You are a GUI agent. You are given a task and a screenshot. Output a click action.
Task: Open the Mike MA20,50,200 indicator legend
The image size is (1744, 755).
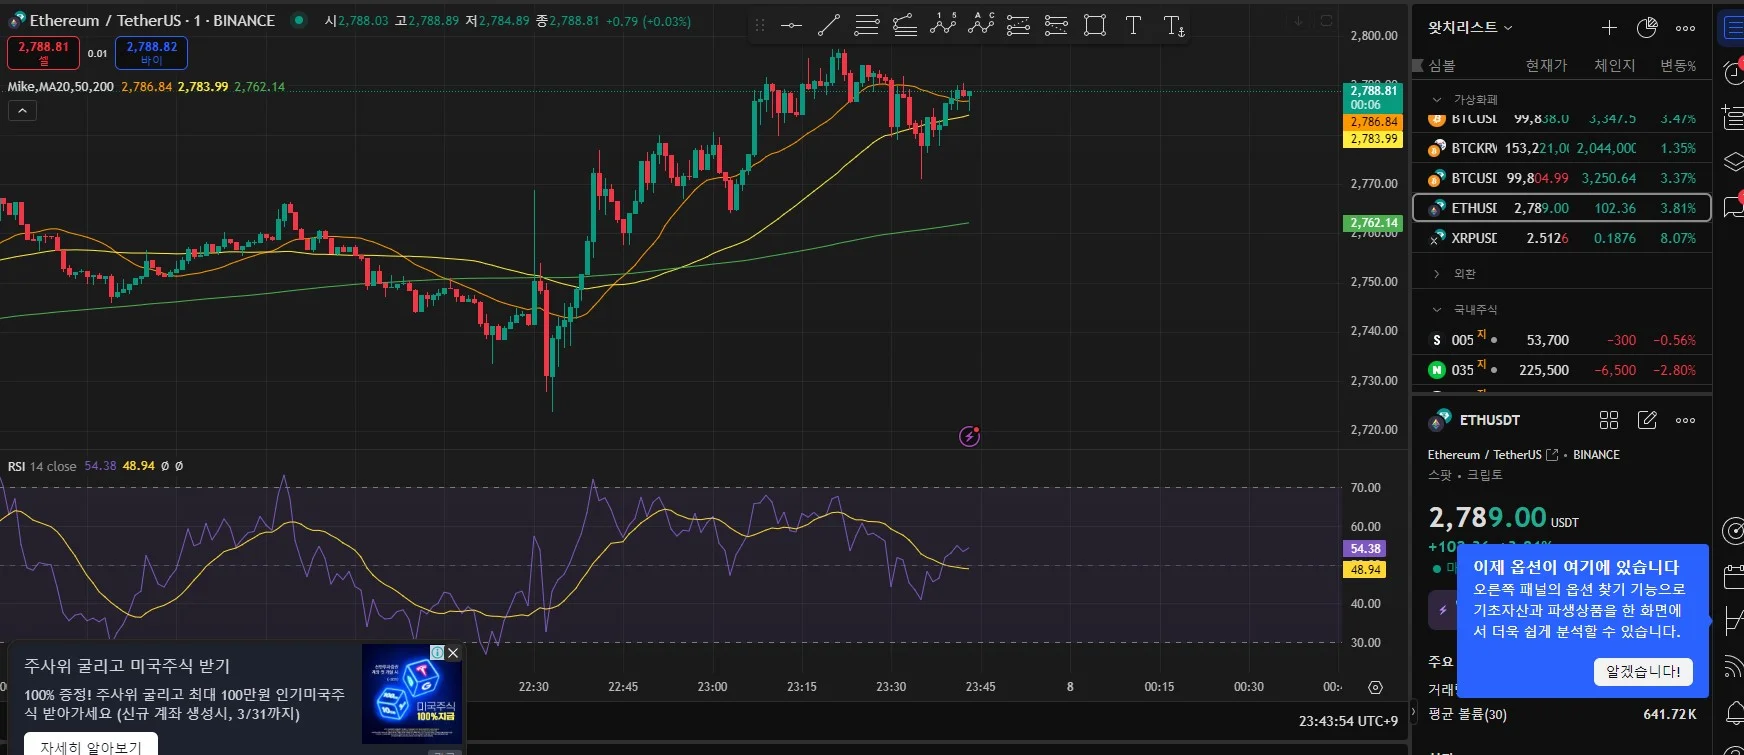click(x=61, y=87)
